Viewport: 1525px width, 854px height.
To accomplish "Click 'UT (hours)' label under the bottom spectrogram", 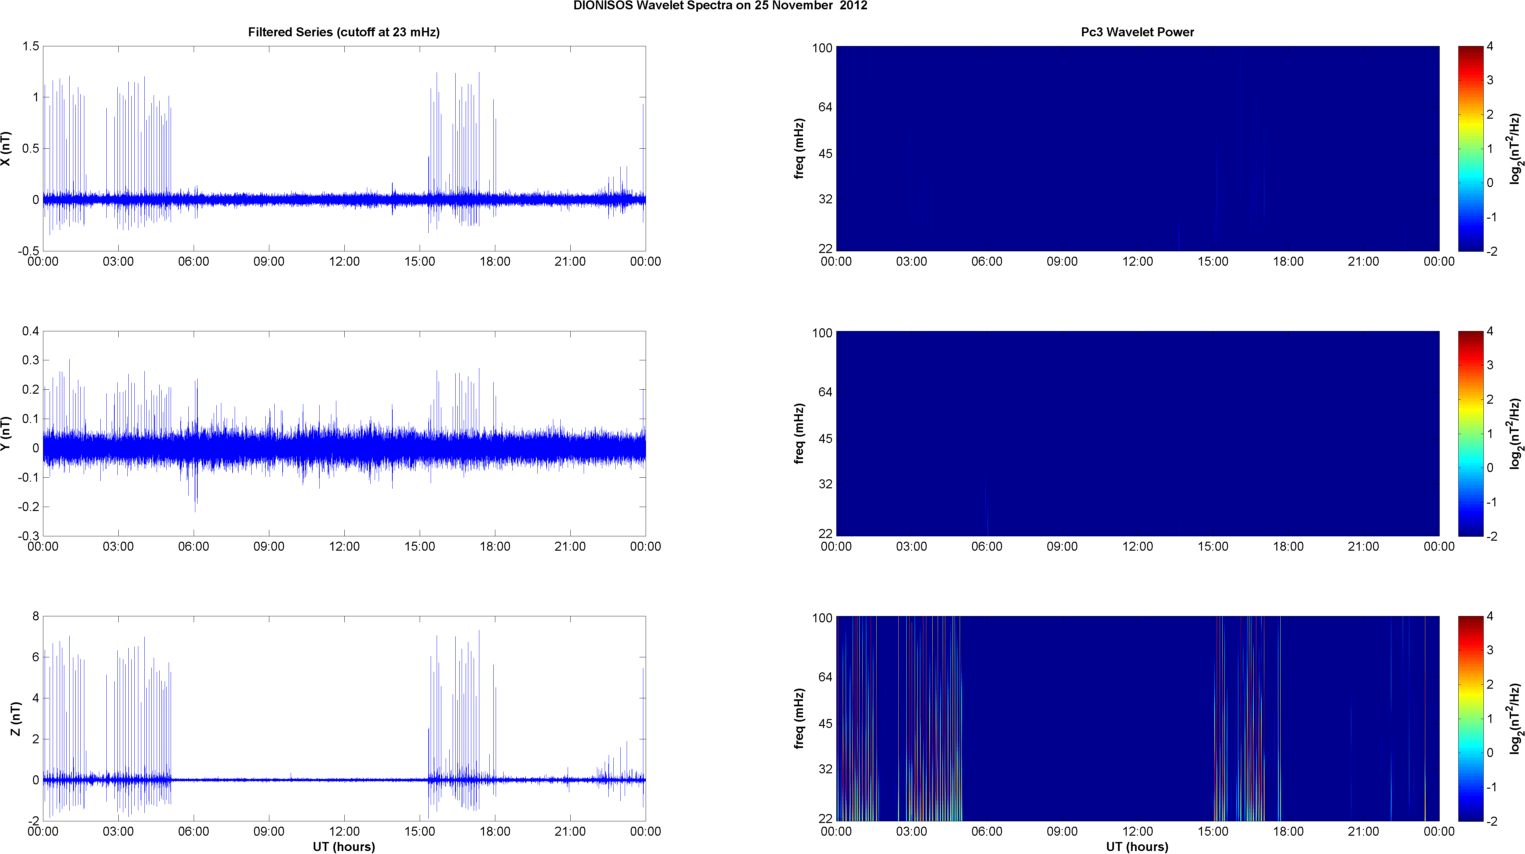I will coord(1137,847).
